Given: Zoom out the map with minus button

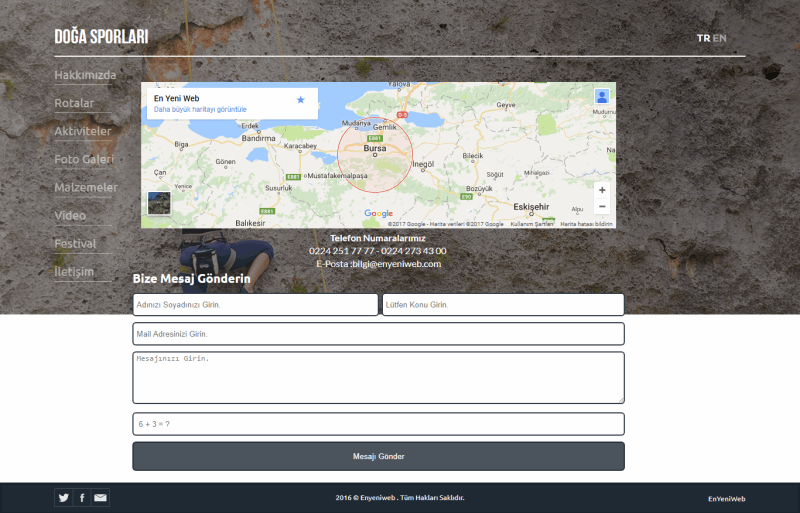Looking at the screenshot, I should pos(602,206).
